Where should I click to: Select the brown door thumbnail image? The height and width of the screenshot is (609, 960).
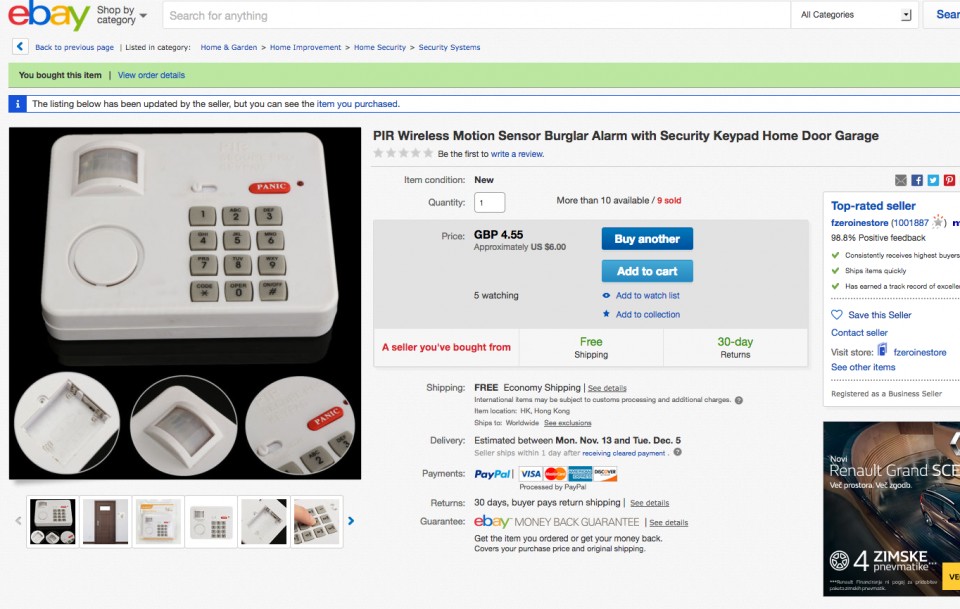pos(105,521)
